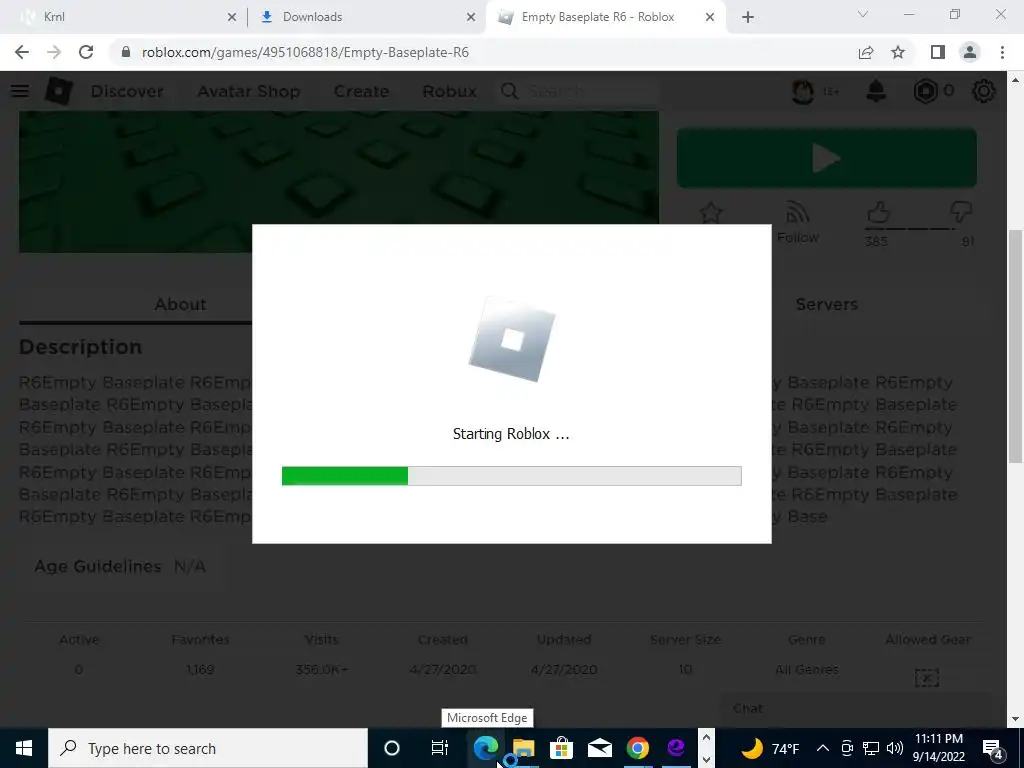Open the 74°F weather widget
1024x768 pixels.
pyautogui.click(x=771, y=748)
